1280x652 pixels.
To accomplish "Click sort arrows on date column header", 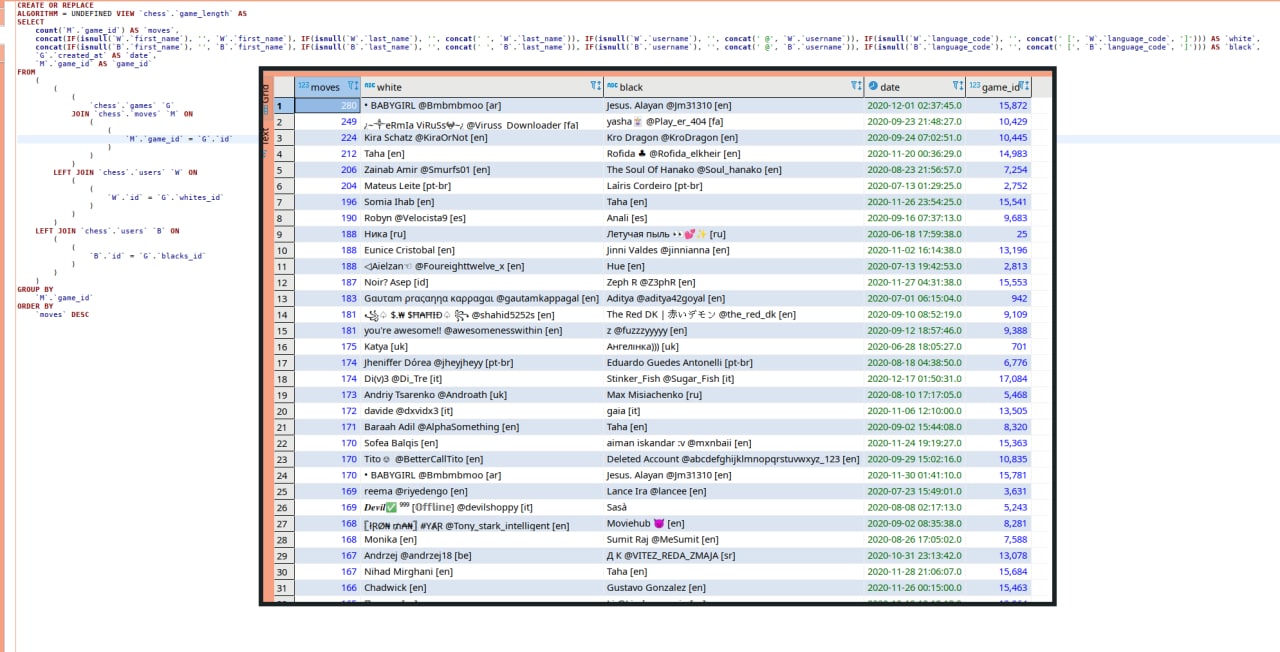I will (961, 86).
